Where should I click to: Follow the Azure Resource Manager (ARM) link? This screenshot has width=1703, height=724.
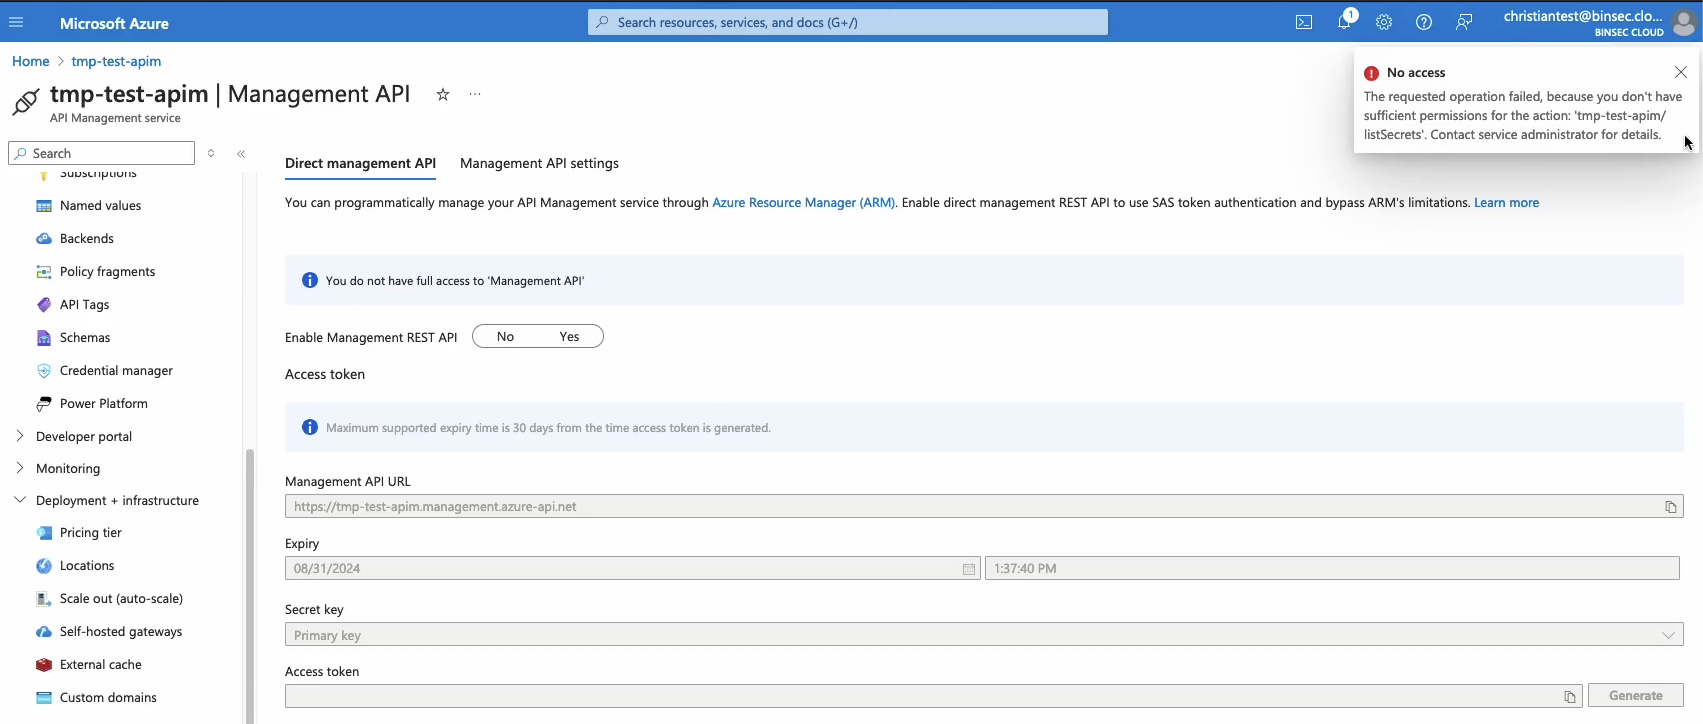coord(803,203)
